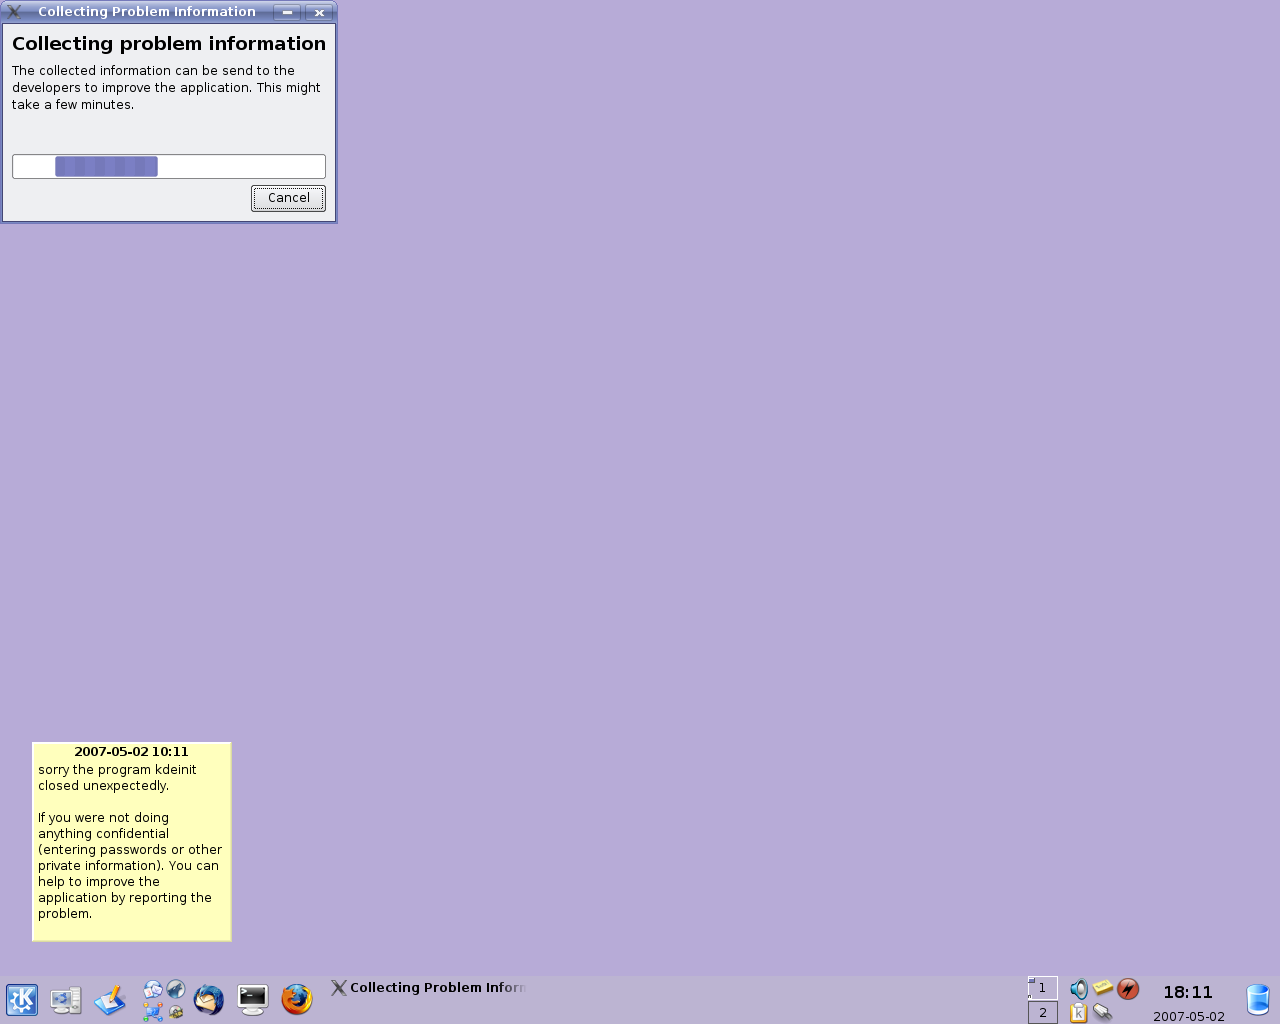
Task: Open Klipper clipboard tray icon
Action: (x=1078, y=1013)
